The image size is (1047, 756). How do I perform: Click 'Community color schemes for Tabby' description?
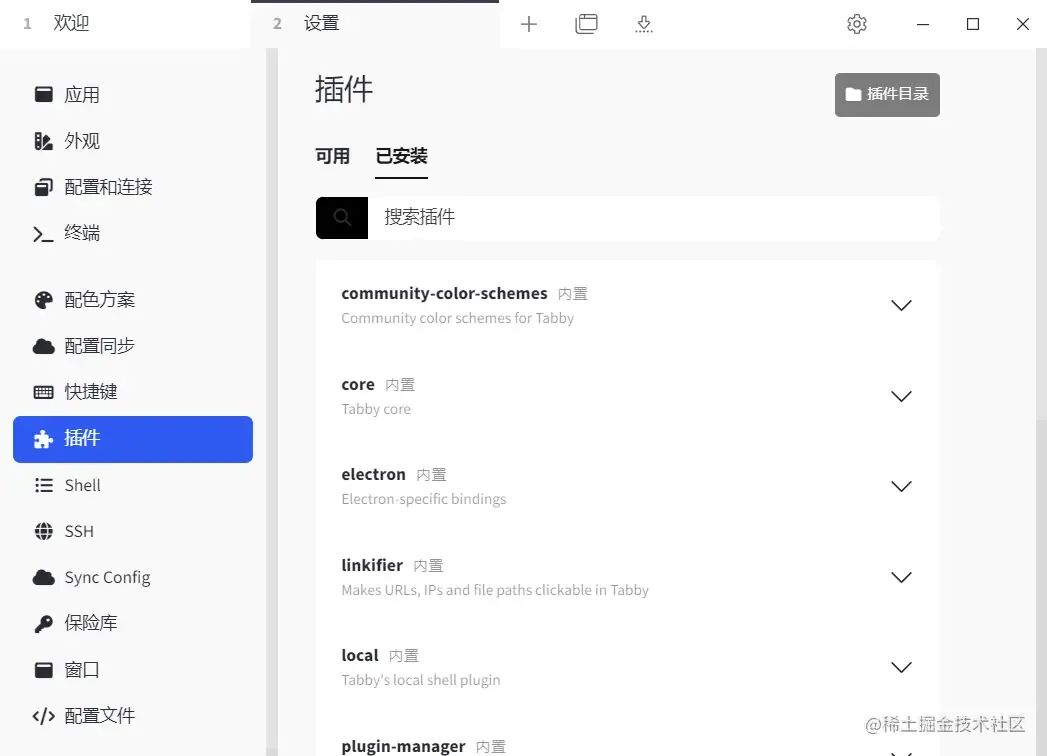(x=457, y=318)
